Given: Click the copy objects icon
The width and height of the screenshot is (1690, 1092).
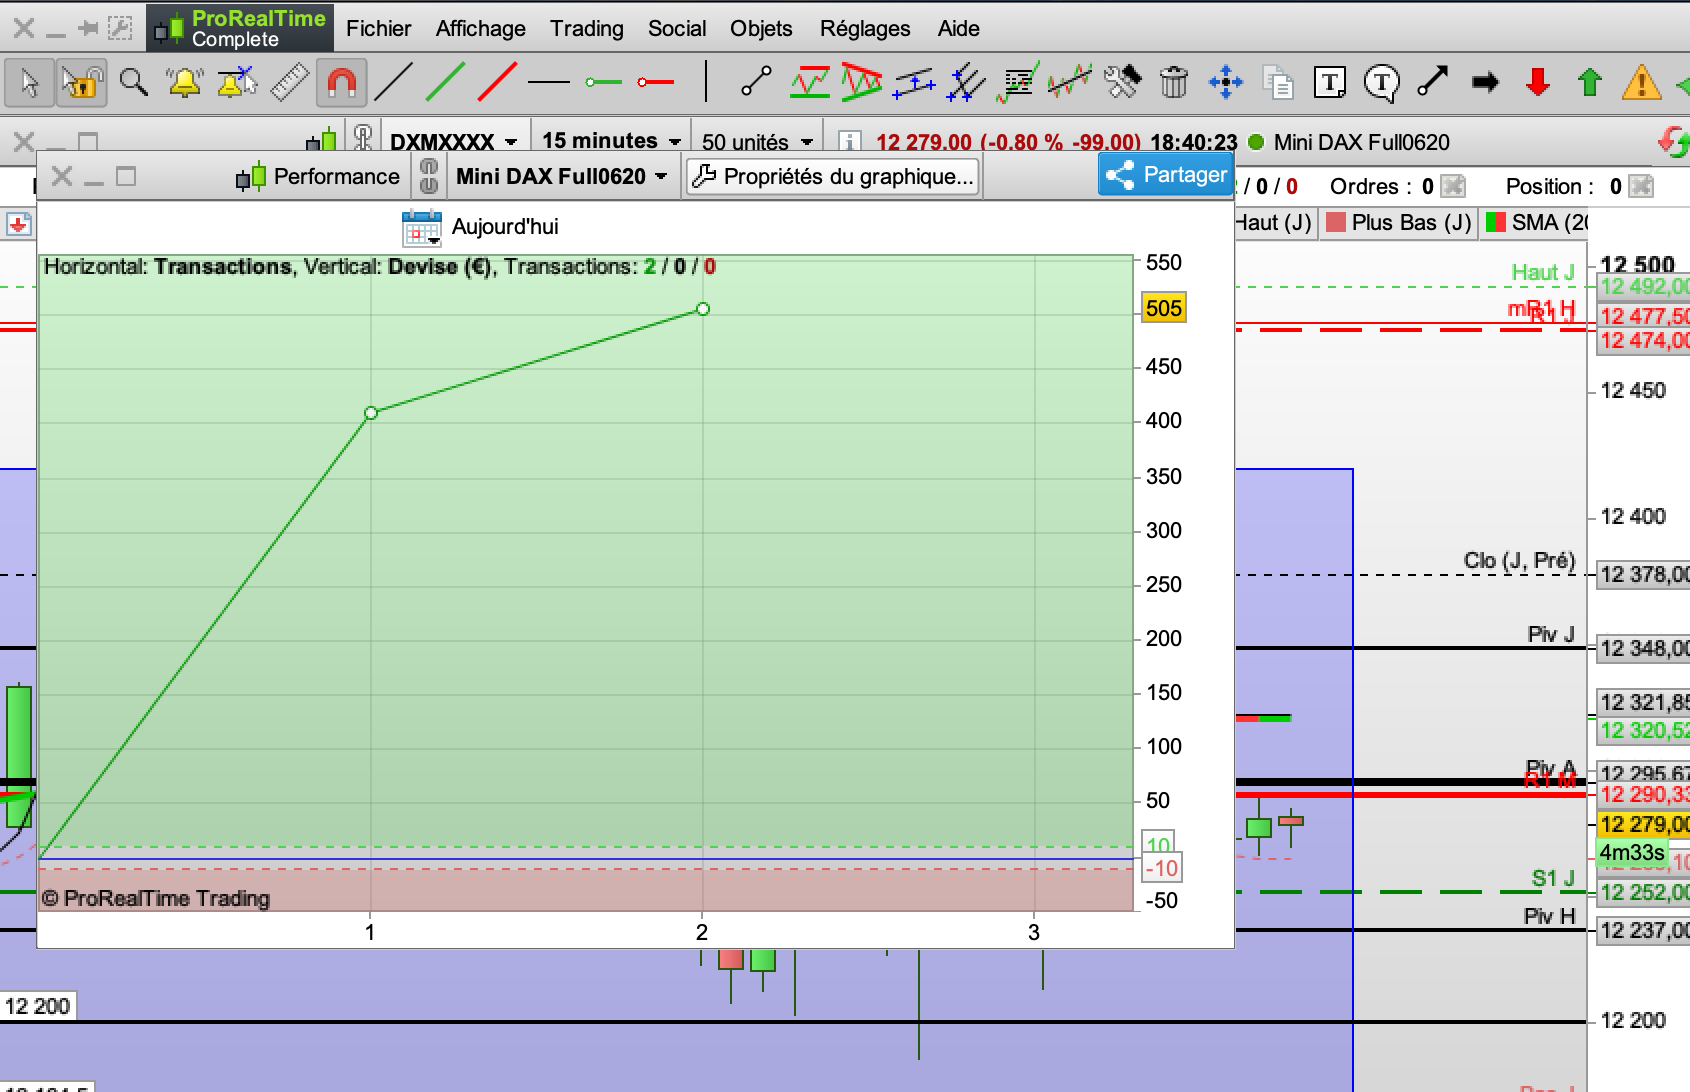Looking at the screenshot, I should (x=1278, y=82).
